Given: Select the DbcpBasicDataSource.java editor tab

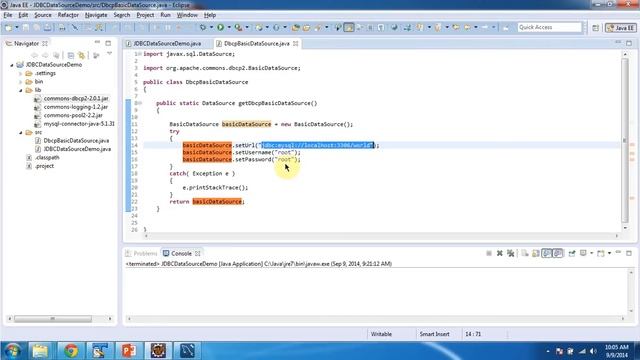Looking at the screenshot, I should pos(256,43).
